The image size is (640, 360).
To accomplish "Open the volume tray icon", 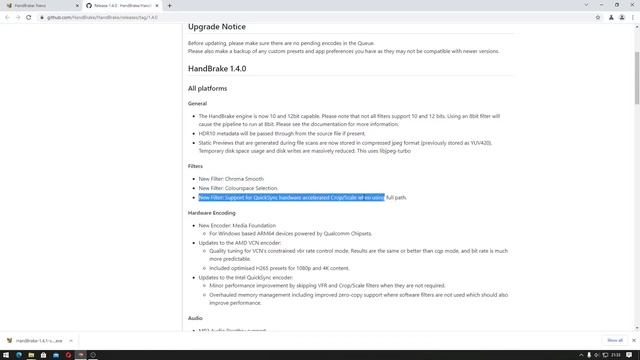I will [597, 355].
